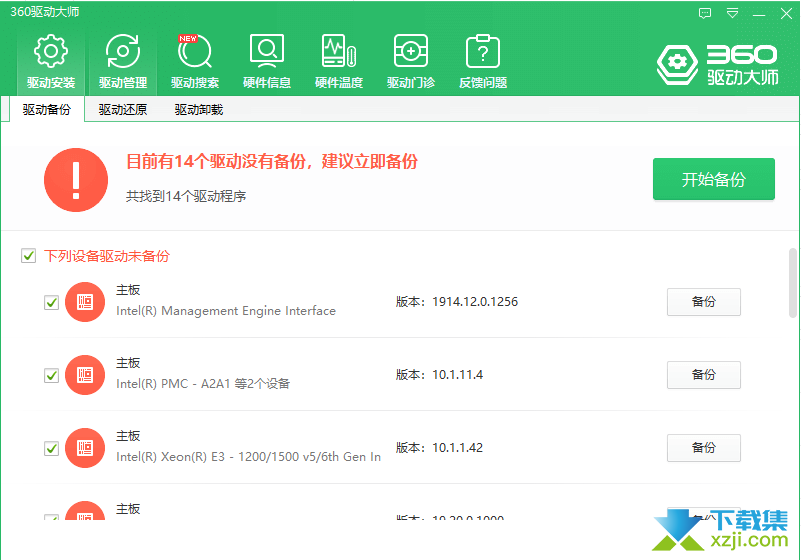Uncheck the 下列设备驱动未备份 select-all checkbox
Screen dimensions: 801x560
pos(29,256)
